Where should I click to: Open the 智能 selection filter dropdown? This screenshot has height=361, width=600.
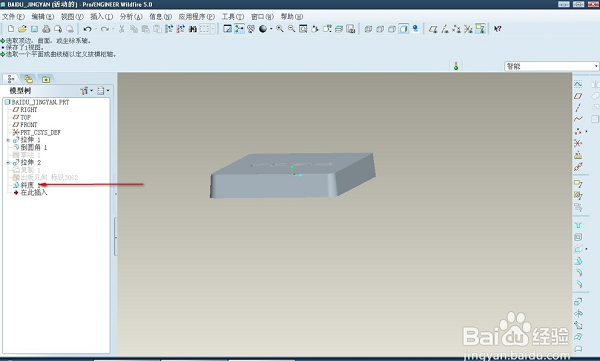pos(551,66)
